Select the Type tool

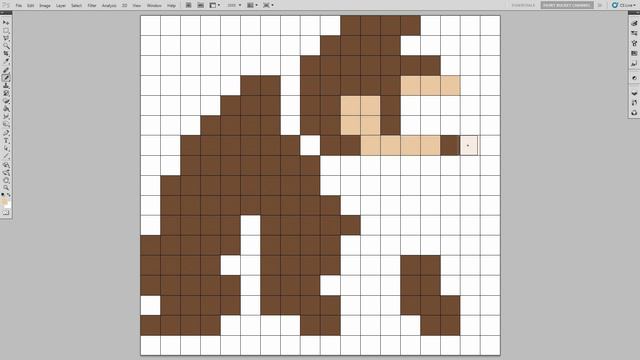(x=6, y=140)
